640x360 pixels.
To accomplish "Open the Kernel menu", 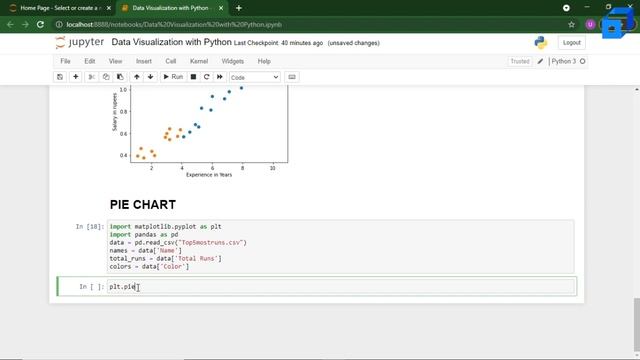I will coord(199,61).
